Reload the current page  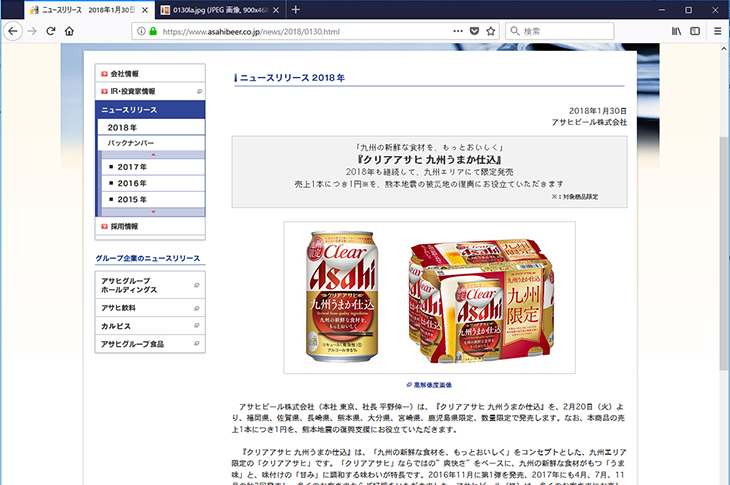pos(50,31)
